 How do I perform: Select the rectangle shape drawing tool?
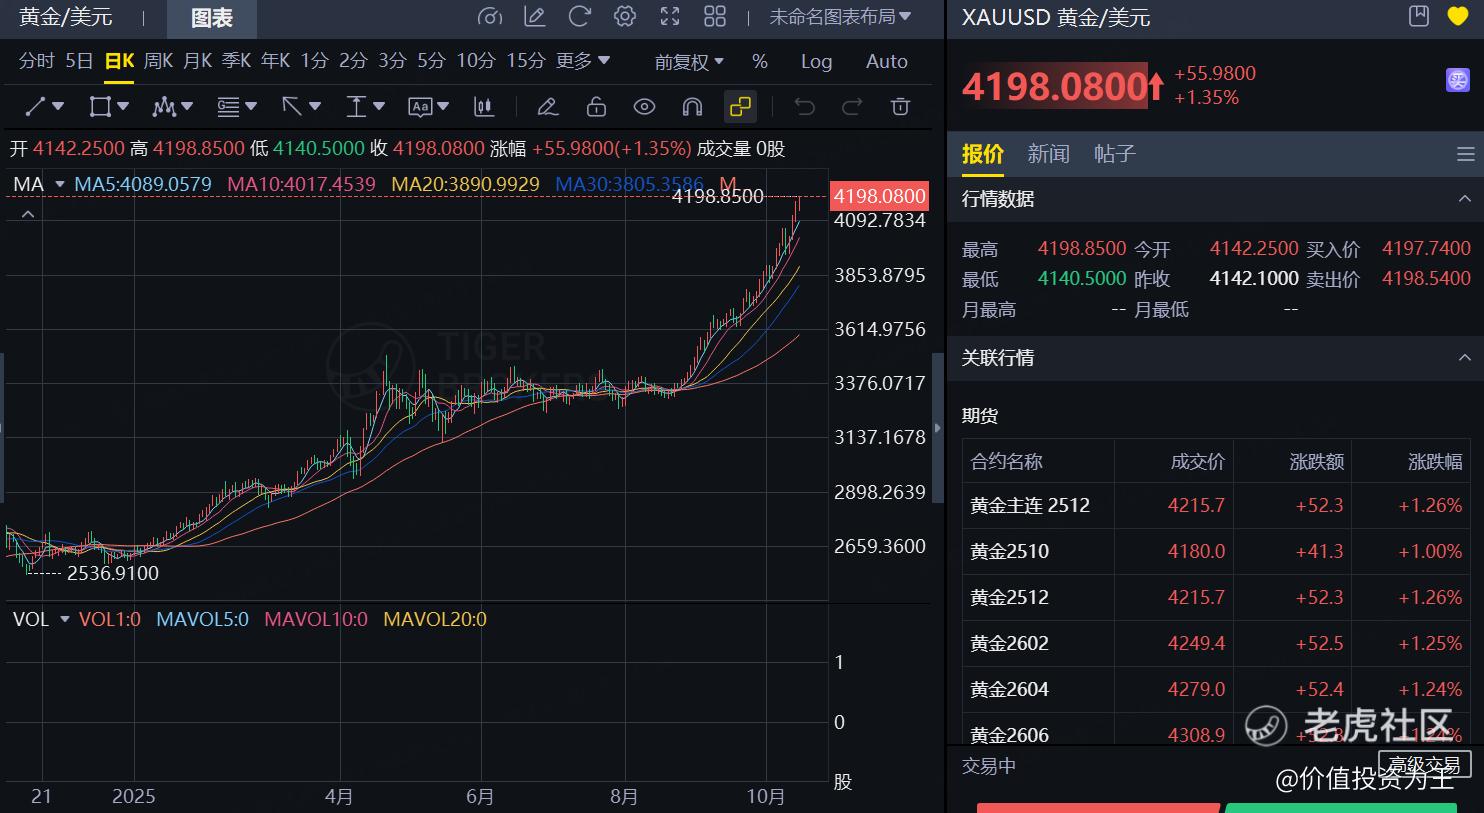(x=100, y=106)
